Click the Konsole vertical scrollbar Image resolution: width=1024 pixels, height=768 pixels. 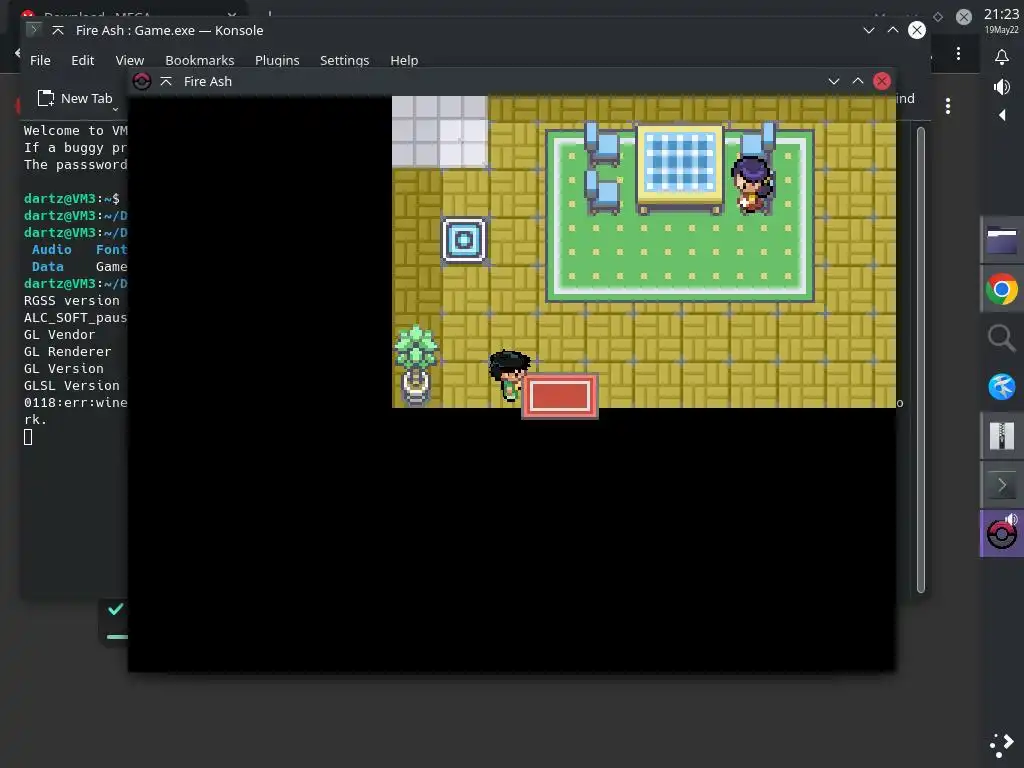[x=921, y=359]
